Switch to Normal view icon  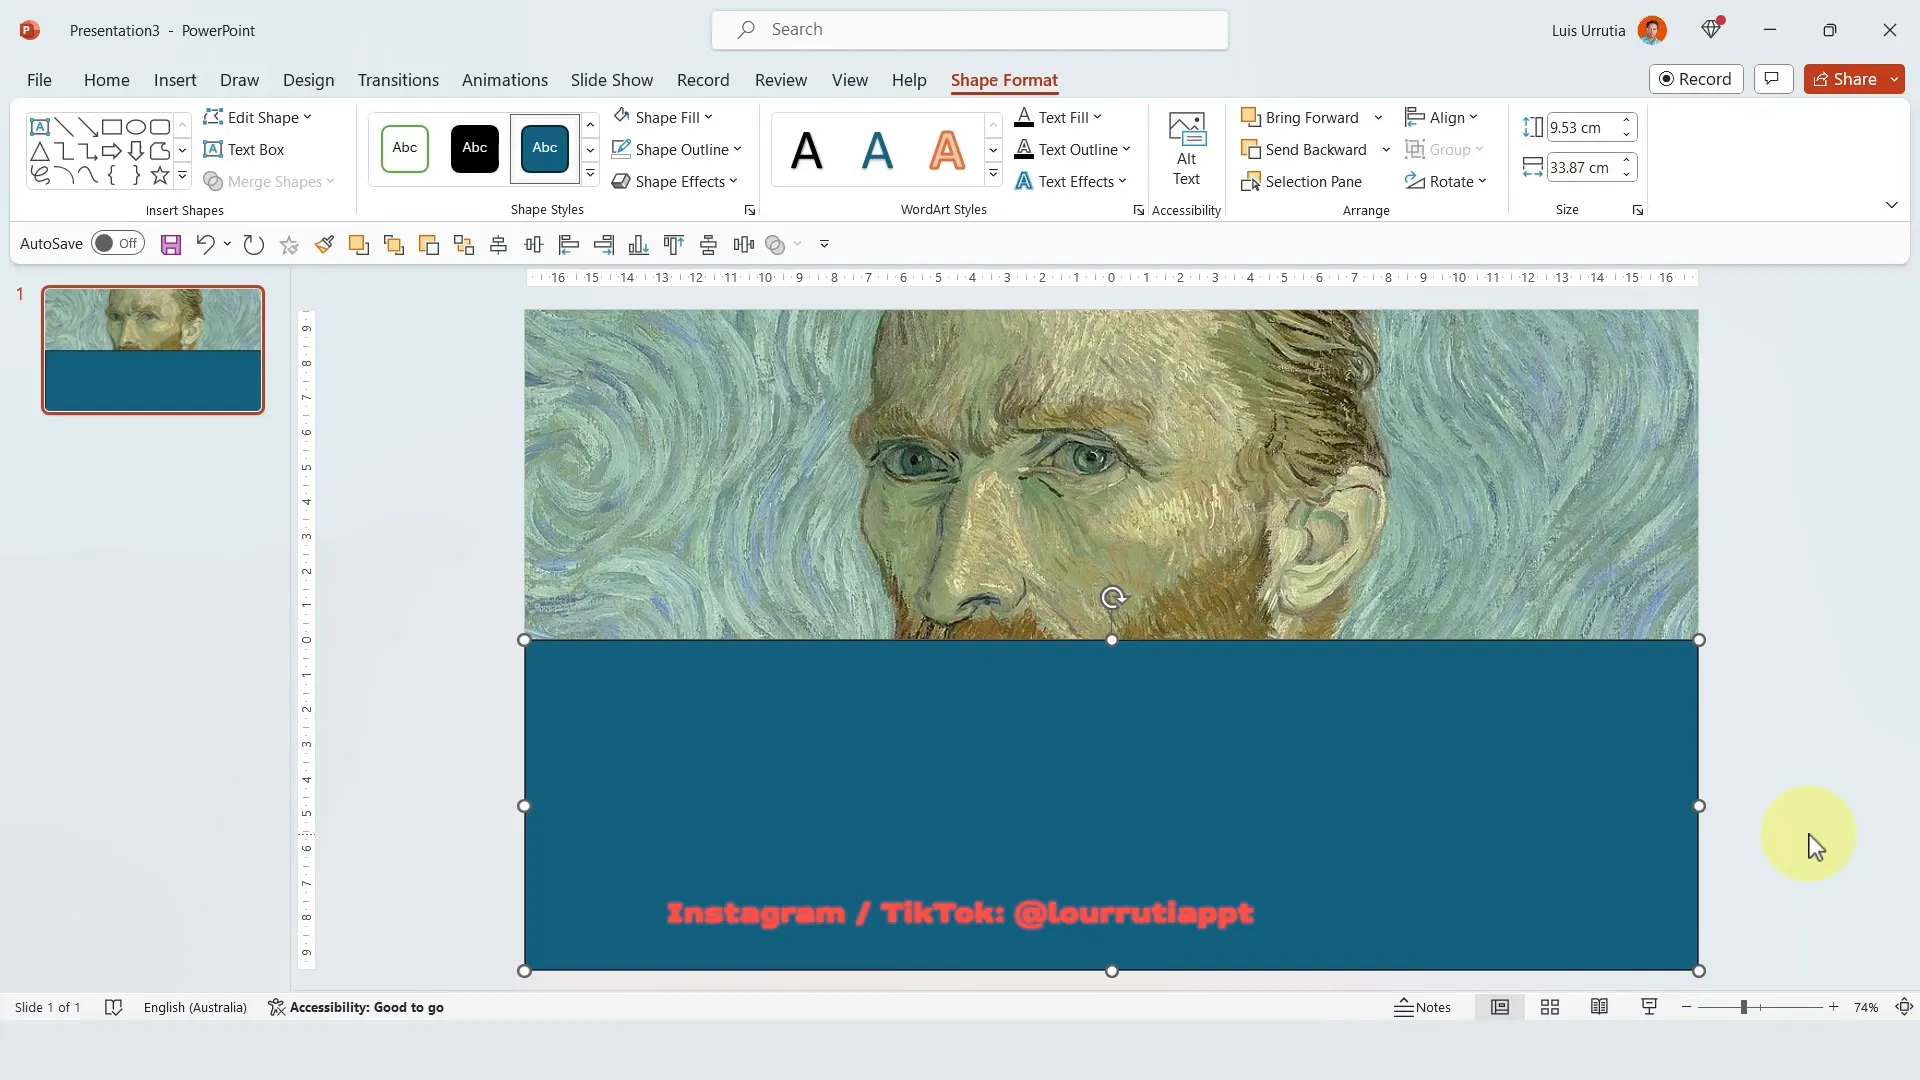tap(1500, 1007)
